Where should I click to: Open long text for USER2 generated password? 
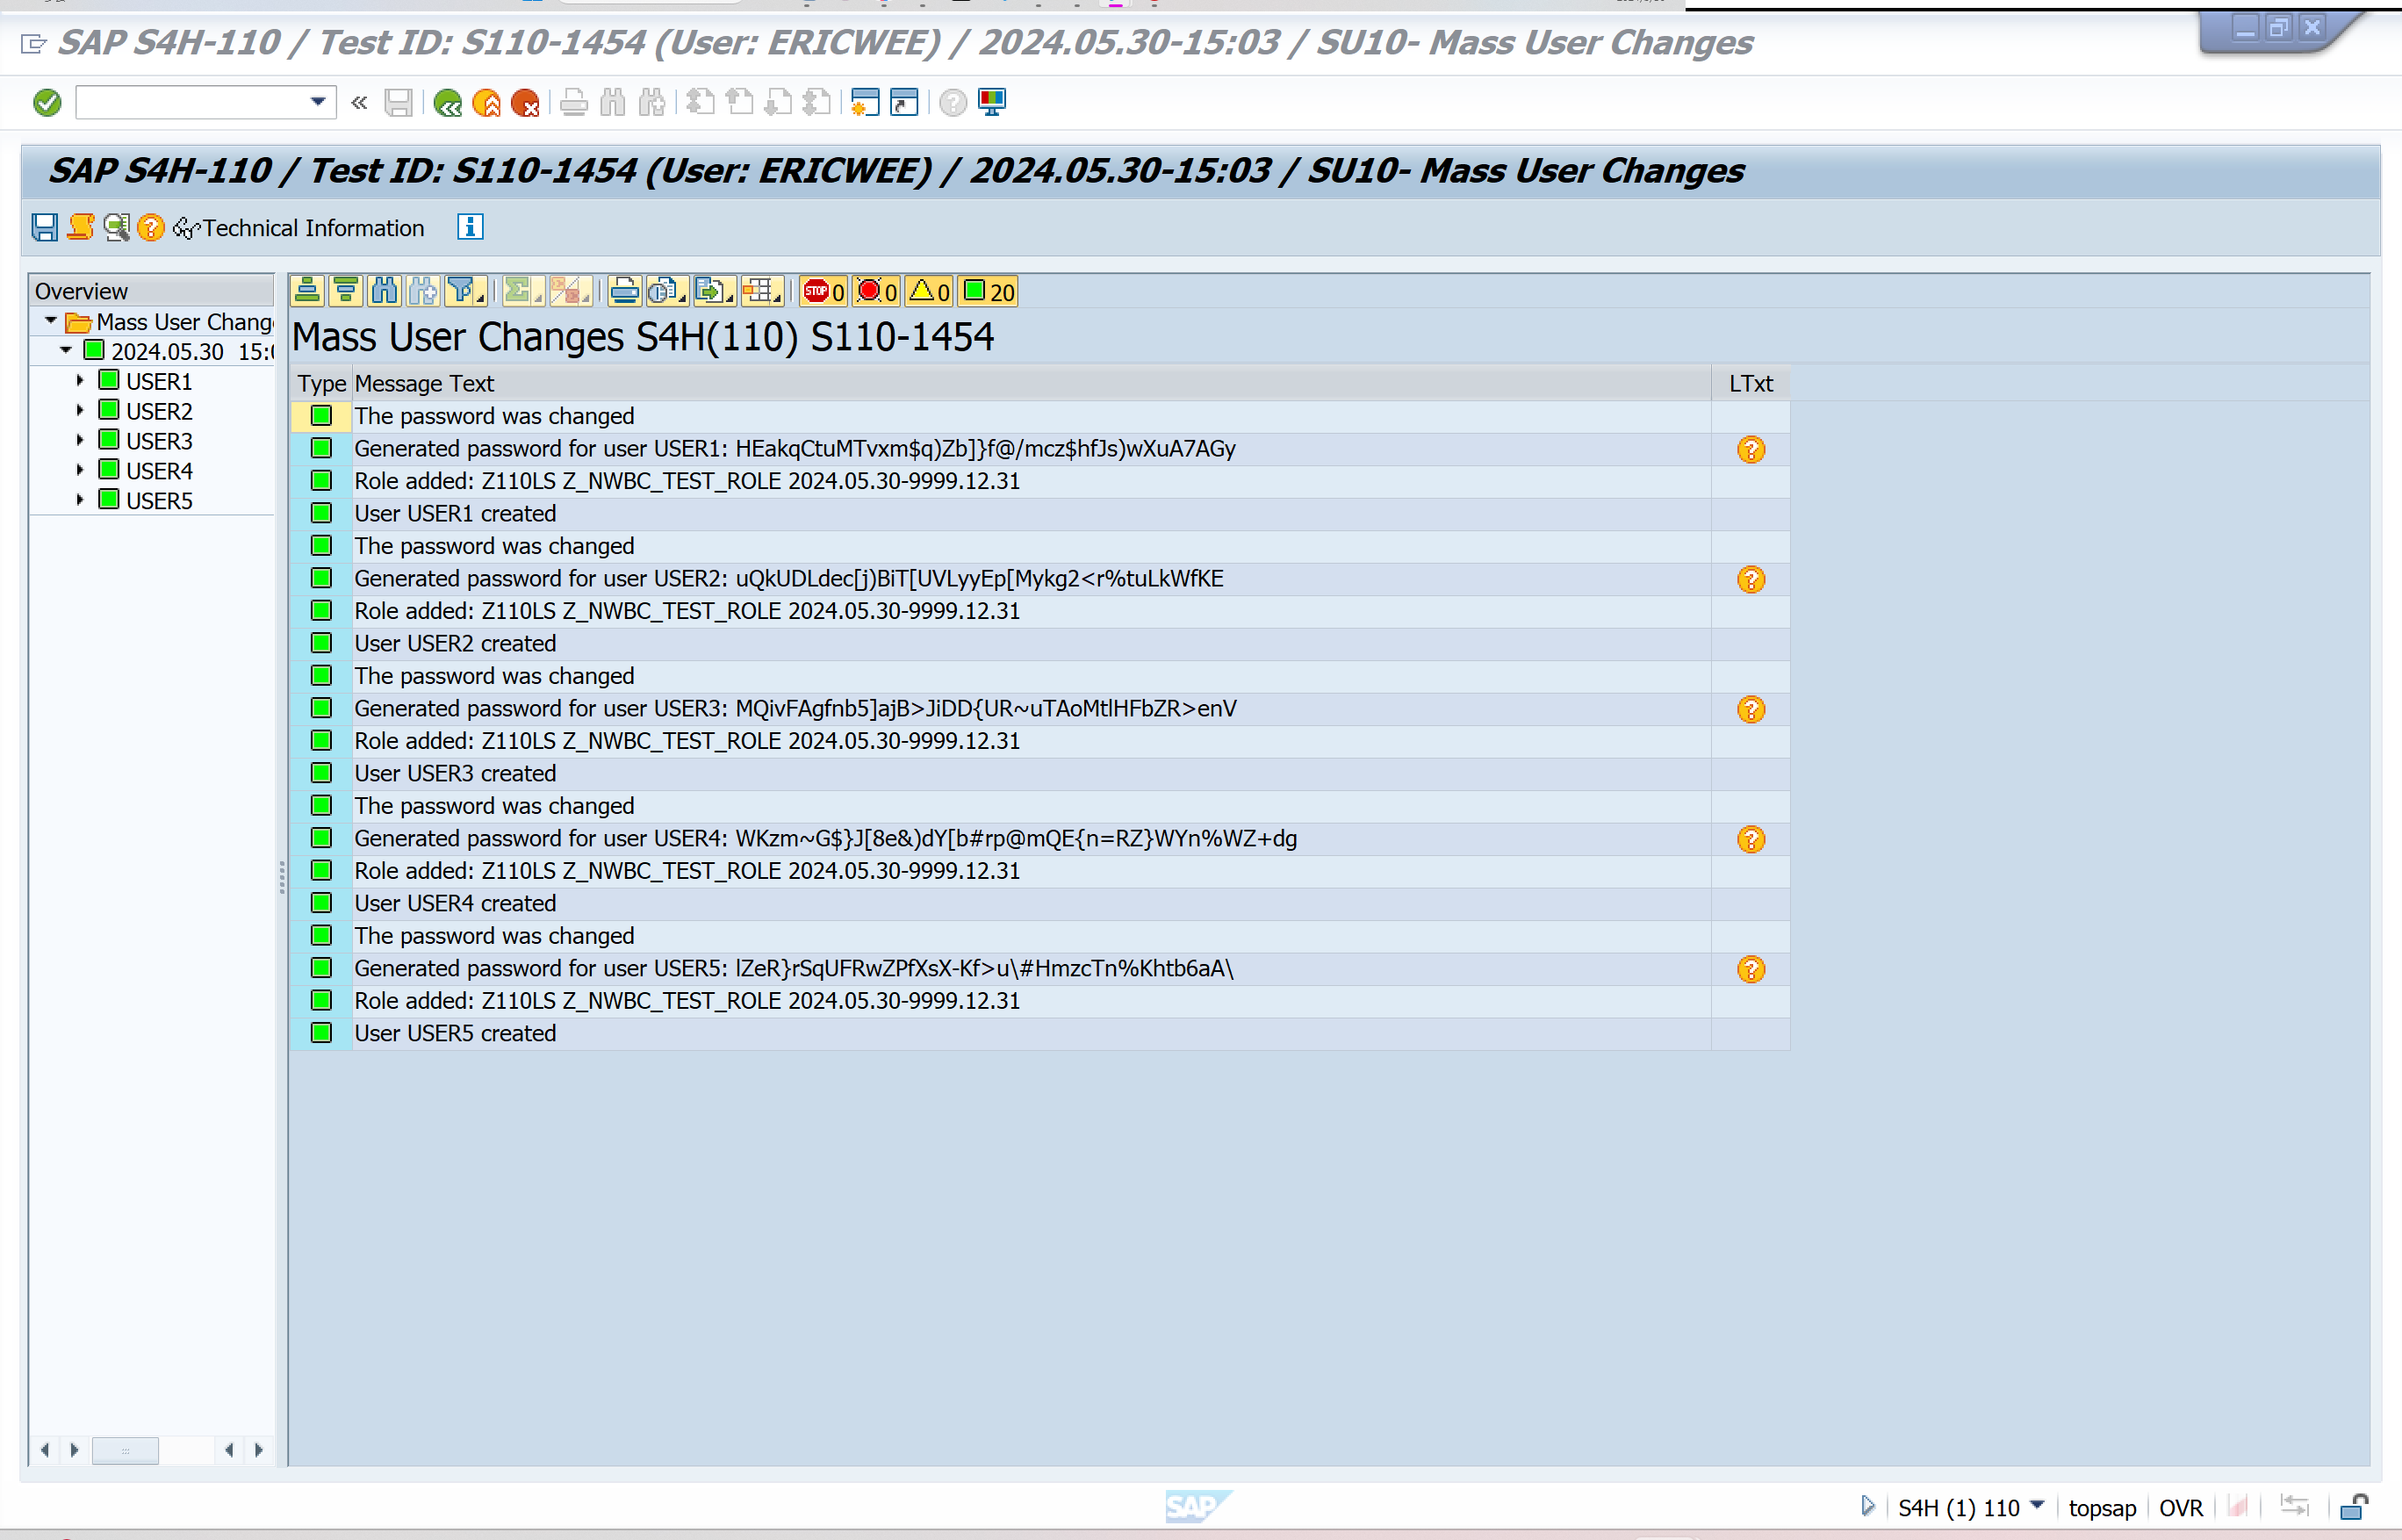tap(1751, 580)
